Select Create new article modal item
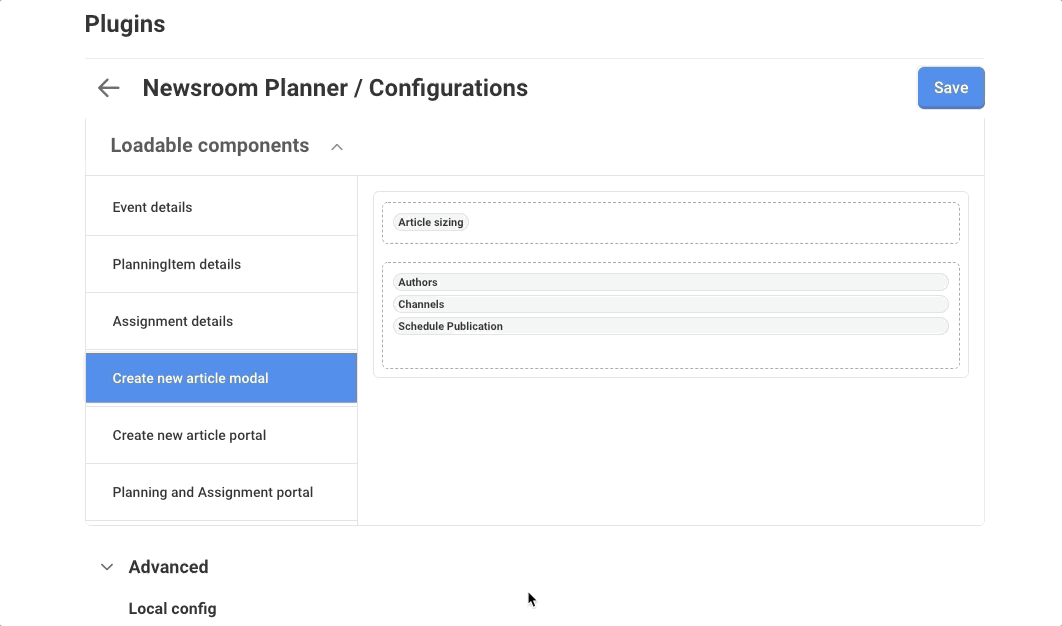Viewport: 1062px width, 626px height. (190, 378)
